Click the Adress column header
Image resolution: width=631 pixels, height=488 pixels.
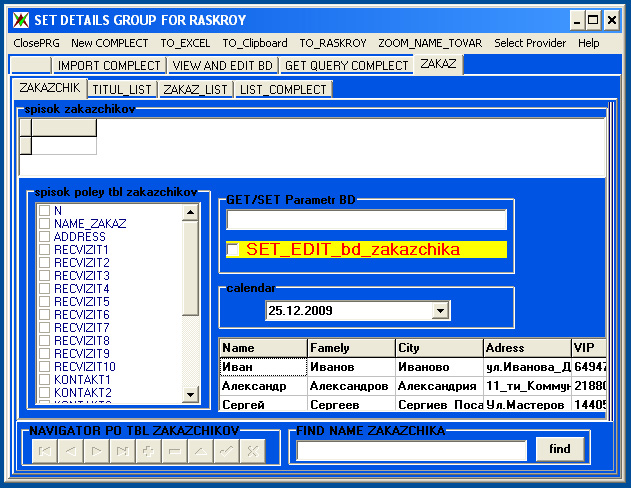coord(527,348)
